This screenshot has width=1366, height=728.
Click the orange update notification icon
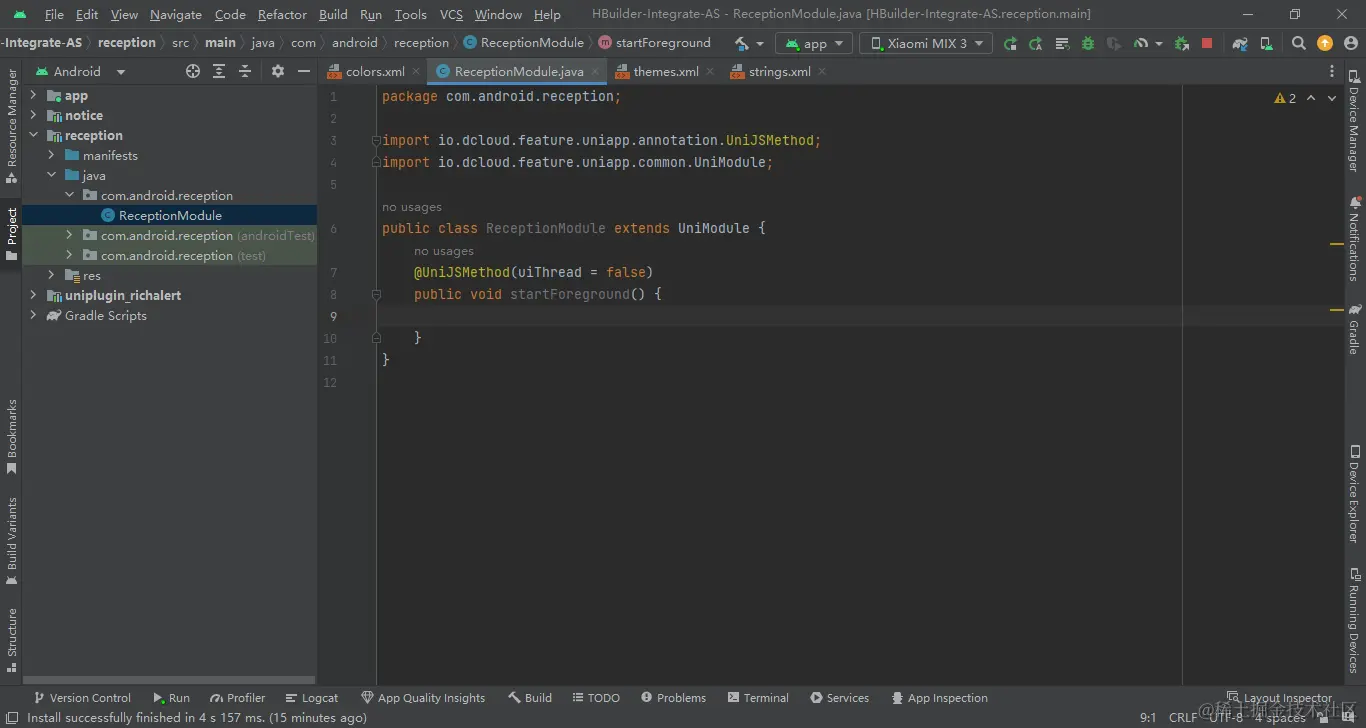click(x=1325, y=43)
